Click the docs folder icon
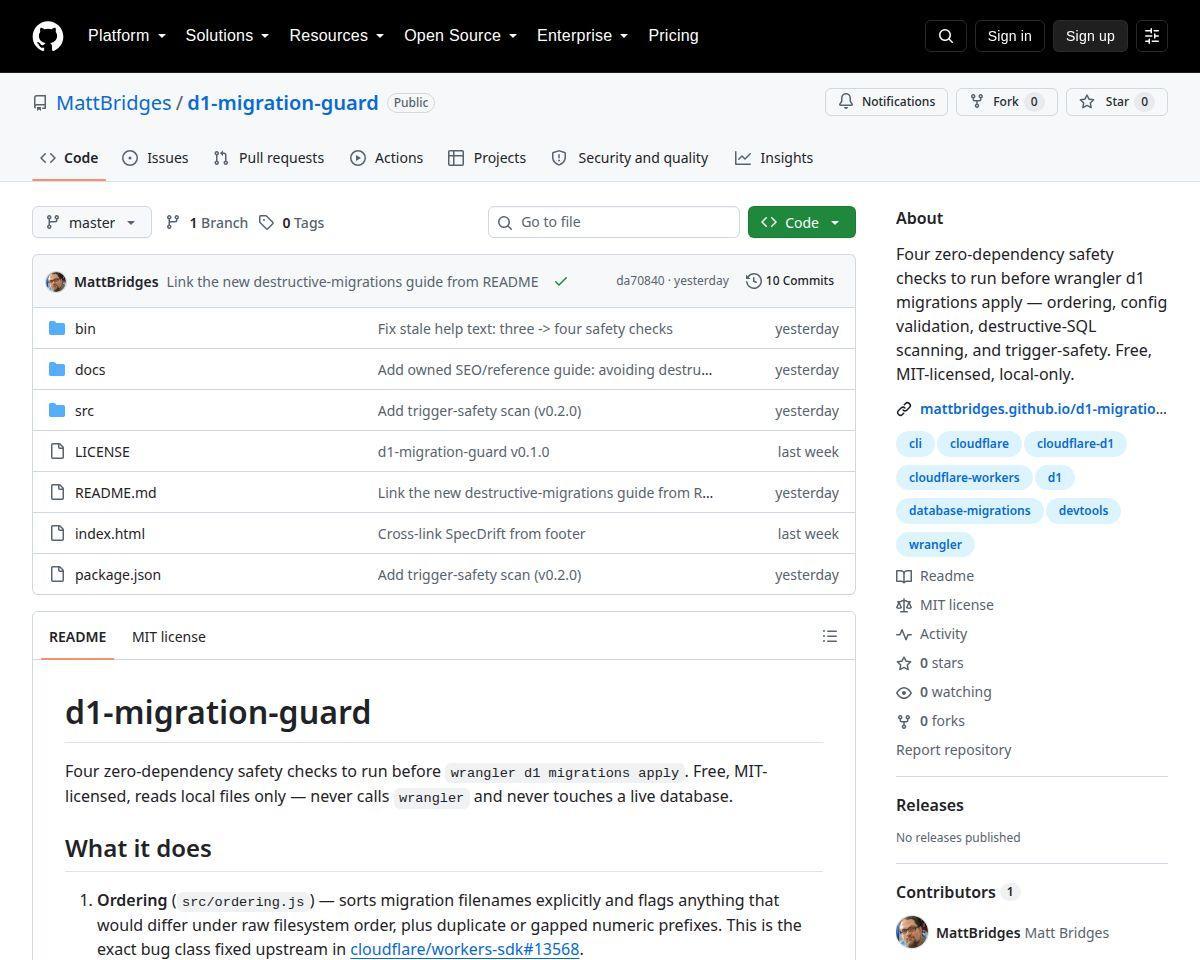Screen dimensions: 1200x960 [57, 370]
